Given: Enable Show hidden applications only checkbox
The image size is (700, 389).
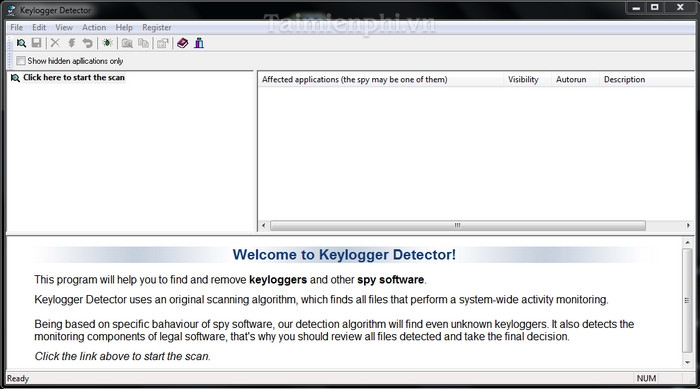Looking at the screenshot, I should point(21,60).
